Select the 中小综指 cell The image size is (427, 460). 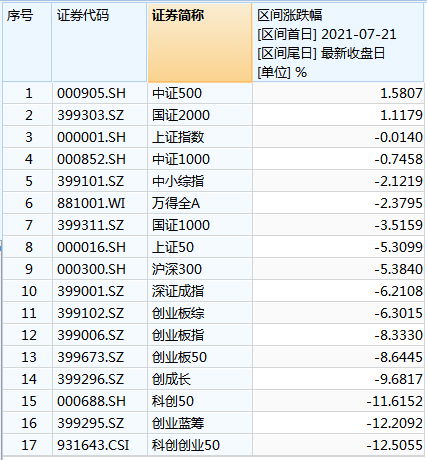click(x=200, y=181)
